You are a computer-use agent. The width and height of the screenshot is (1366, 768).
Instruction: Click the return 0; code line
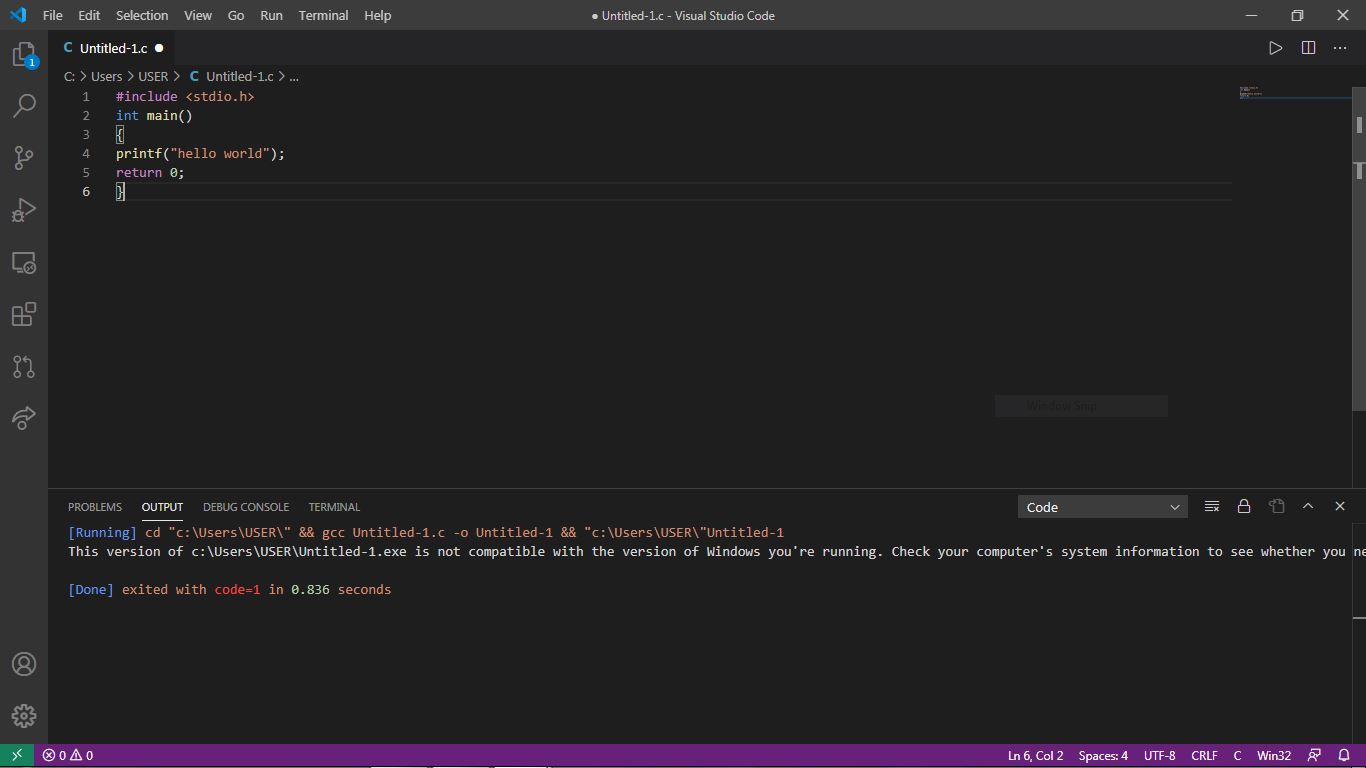click(x=150, y=172)
